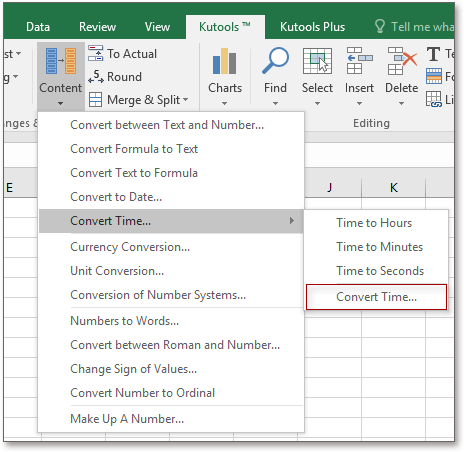The width and height of the screenshot is (464, 452).
Task: Choose Change Sign of Values
Action: (171, 369)
